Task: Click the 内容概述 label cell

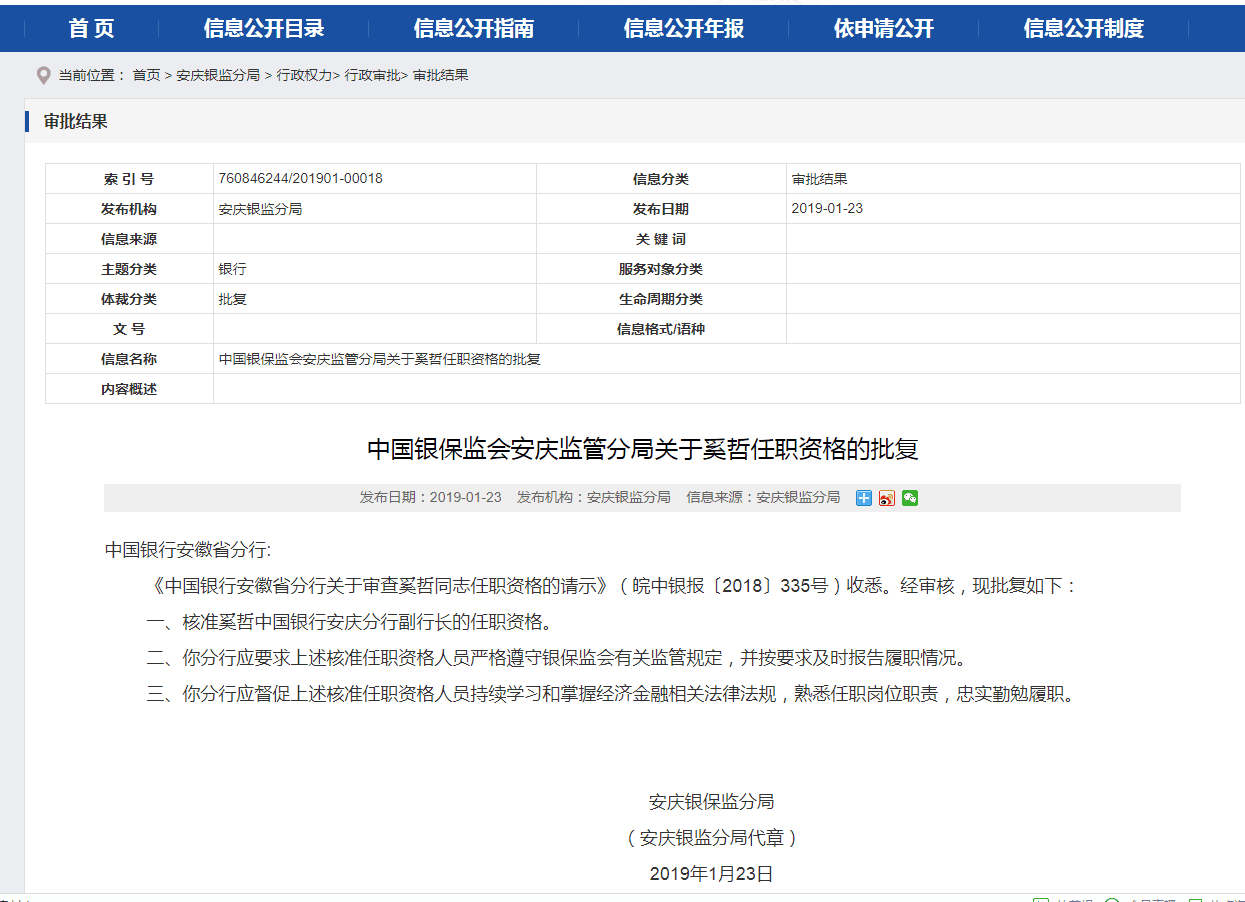Action: pyautogui.click(x=129, y=389)
